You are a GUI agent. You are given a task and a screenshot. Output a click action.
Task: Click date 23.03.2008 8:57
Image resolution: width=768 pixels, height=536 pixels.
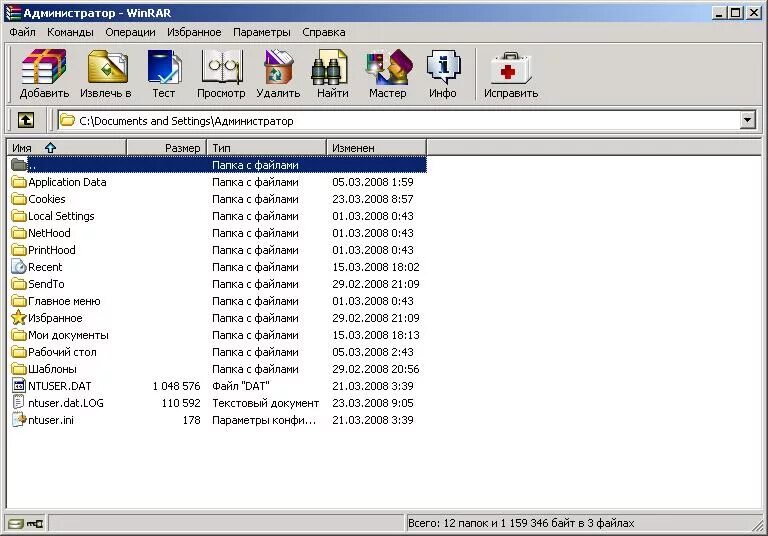373,199
